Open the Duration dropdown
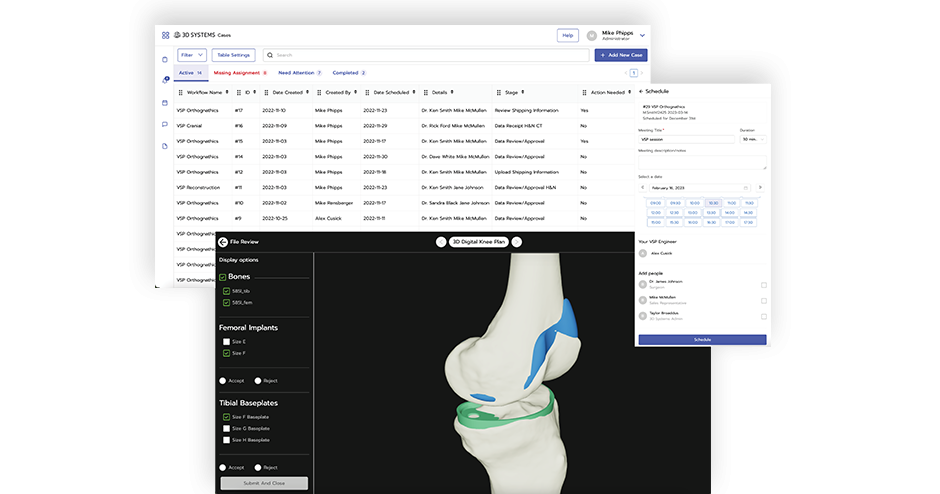 (753, 140)
